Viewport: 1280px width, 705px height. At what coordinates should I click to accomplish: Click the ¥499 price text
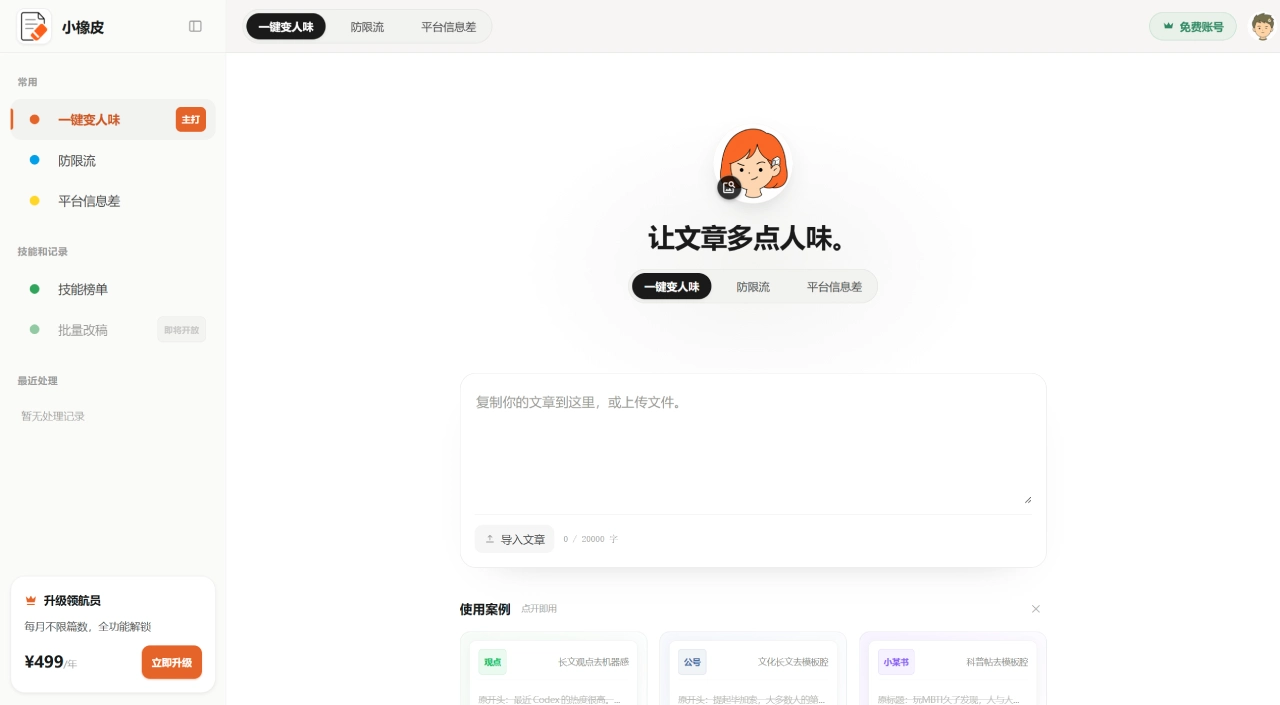pos(44,662)
